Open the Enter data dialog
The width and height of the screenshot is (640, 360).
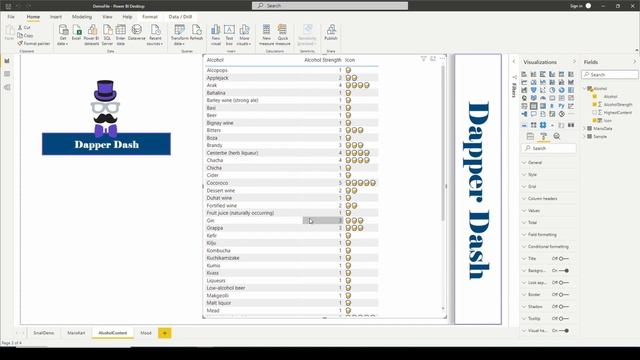click(x=121, y=35)
